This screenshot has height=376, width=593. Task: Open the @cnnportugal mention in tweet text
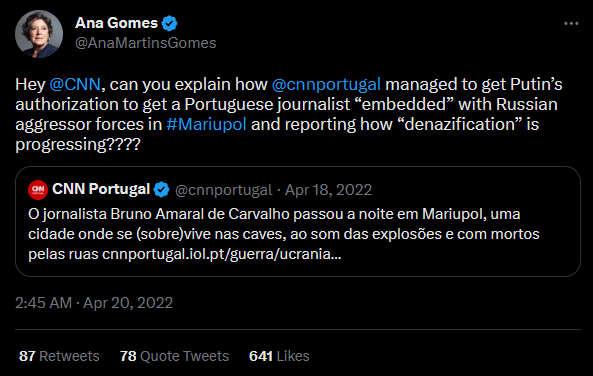326,84
